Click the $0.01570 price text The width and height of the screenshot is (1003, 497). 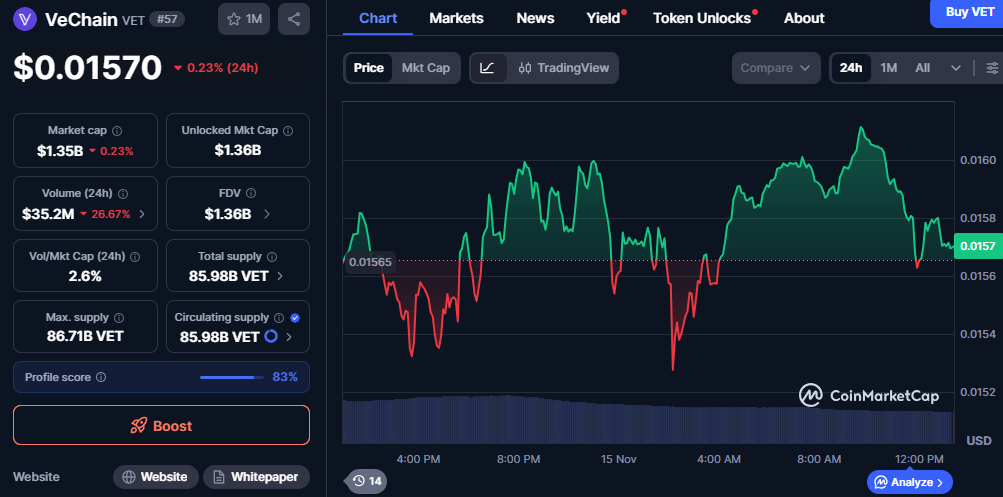(x=88, y=68)
